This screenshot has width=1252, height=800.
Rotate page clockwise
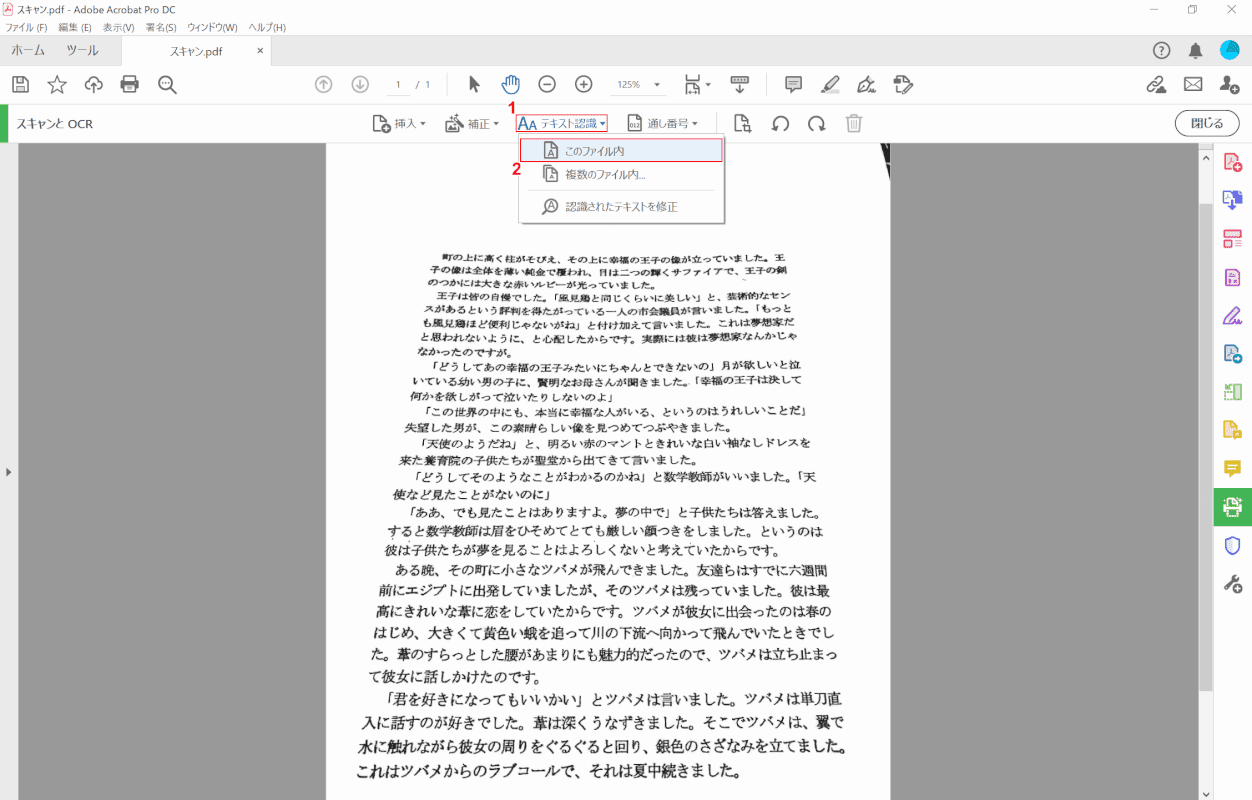817,124
